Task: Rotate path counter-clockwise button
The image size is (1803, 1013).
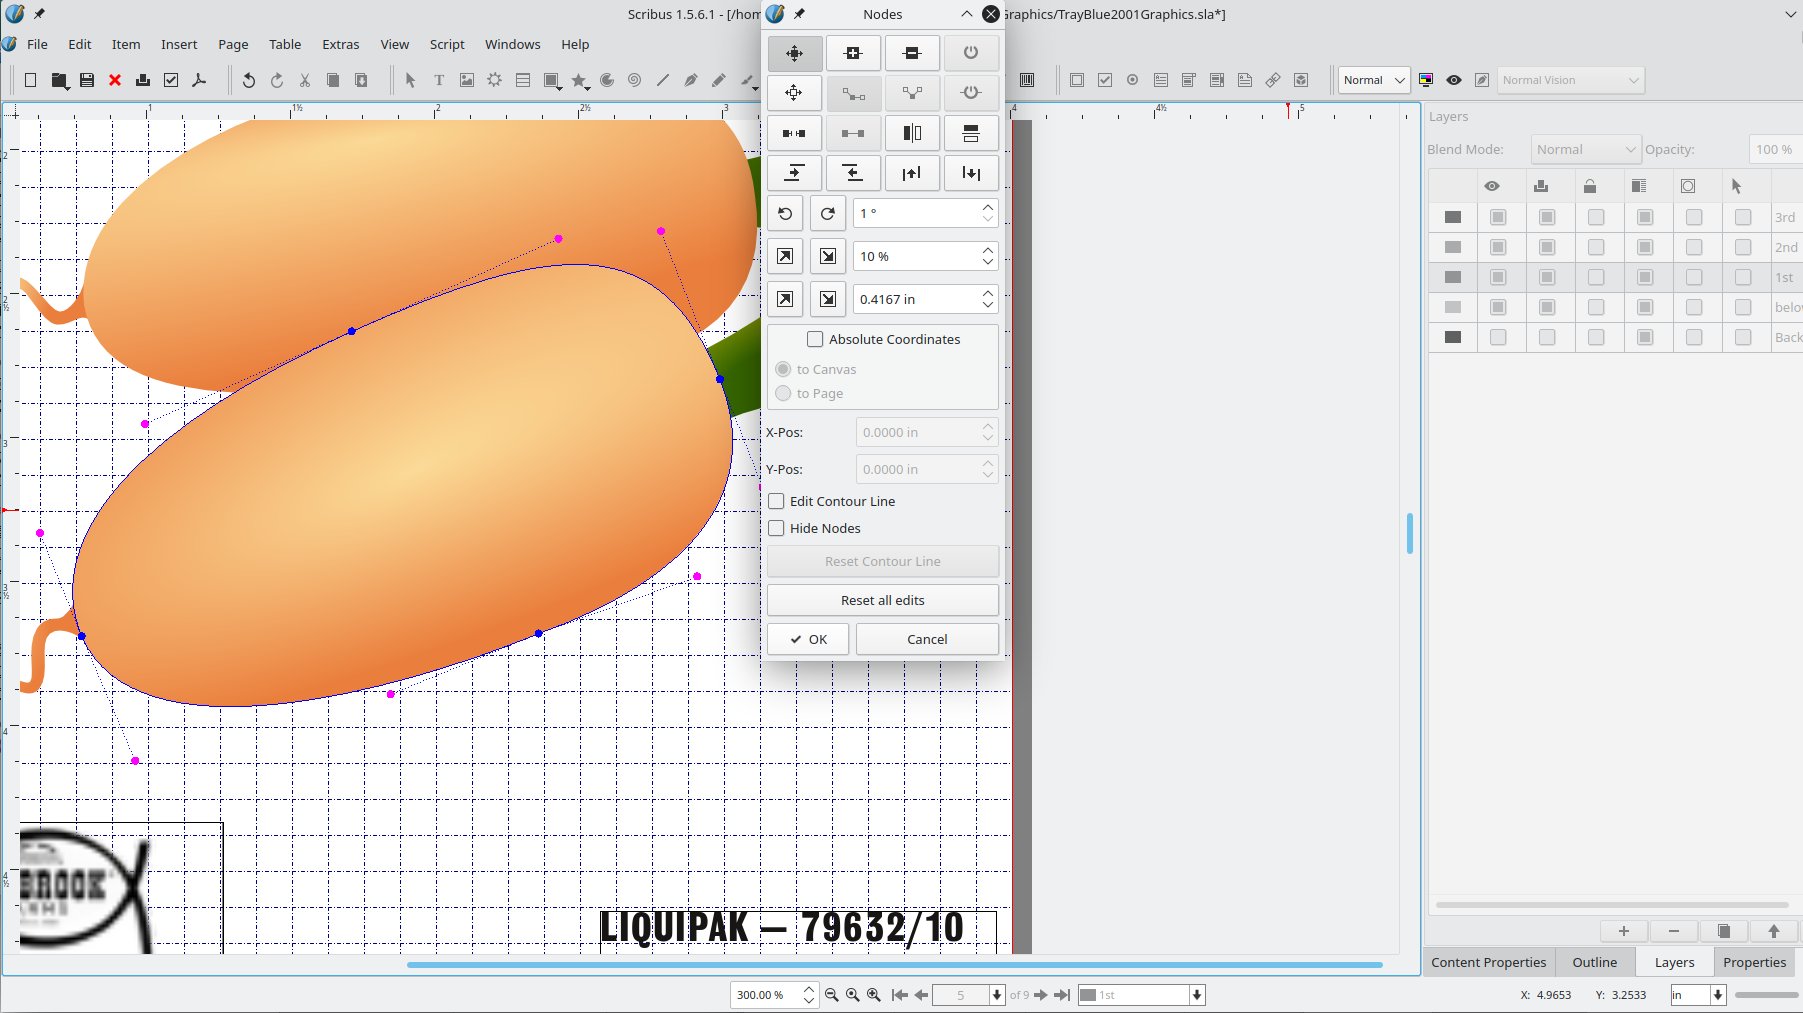Action: pos(785,213)
